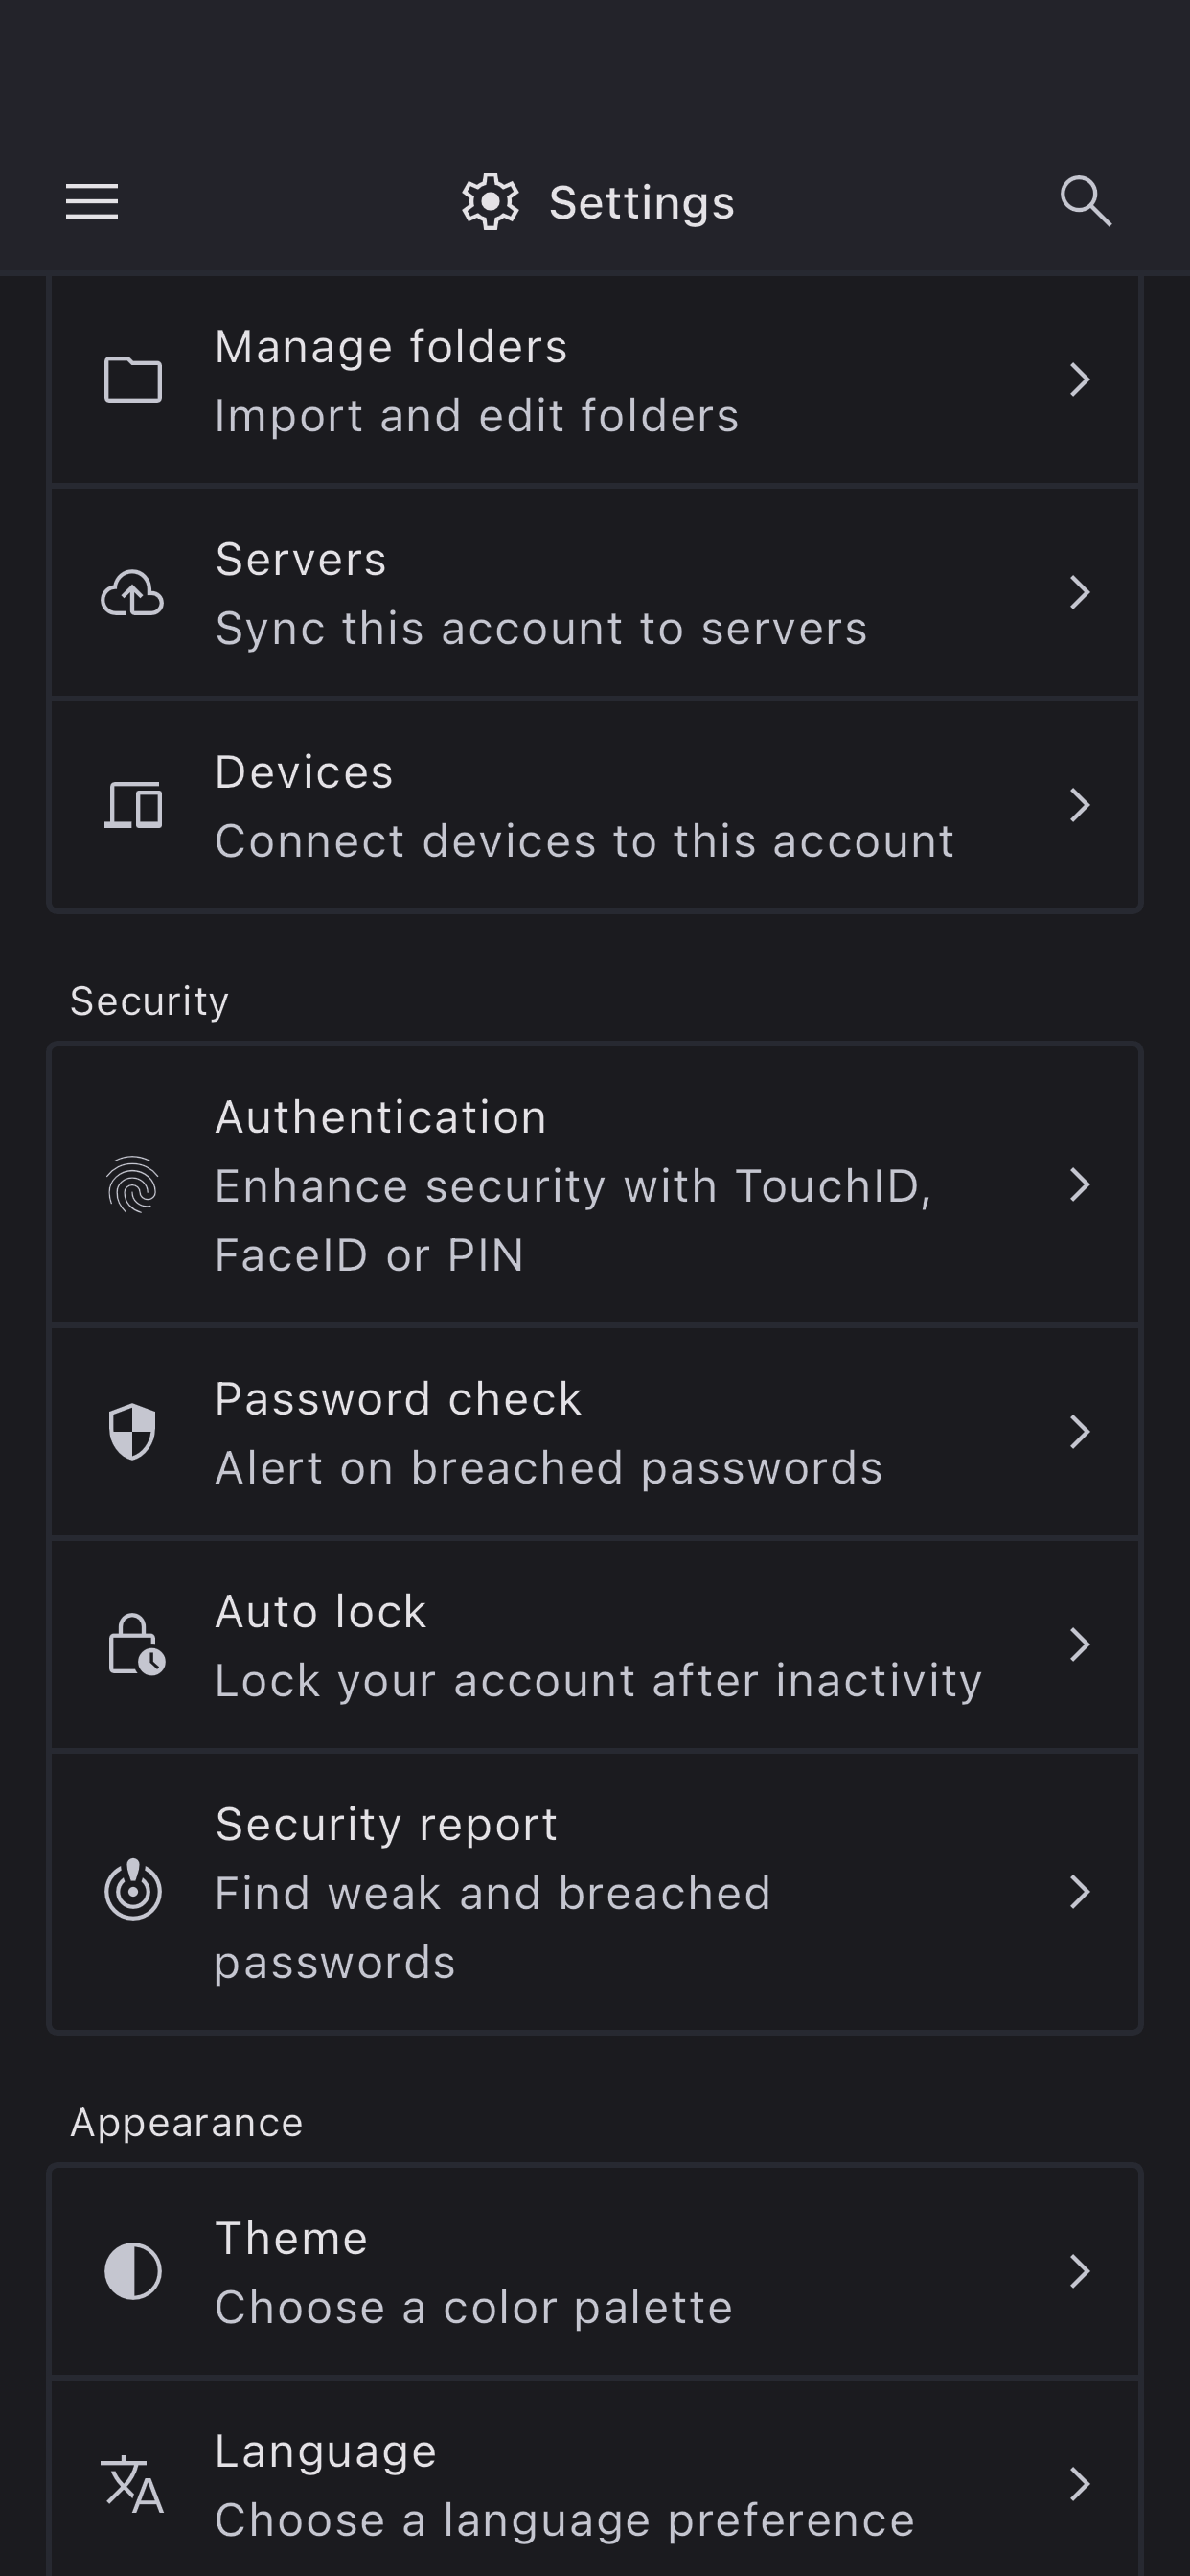Tap the Devices screens icon
Screen dimensions: 1190x2576
[133, 806]
